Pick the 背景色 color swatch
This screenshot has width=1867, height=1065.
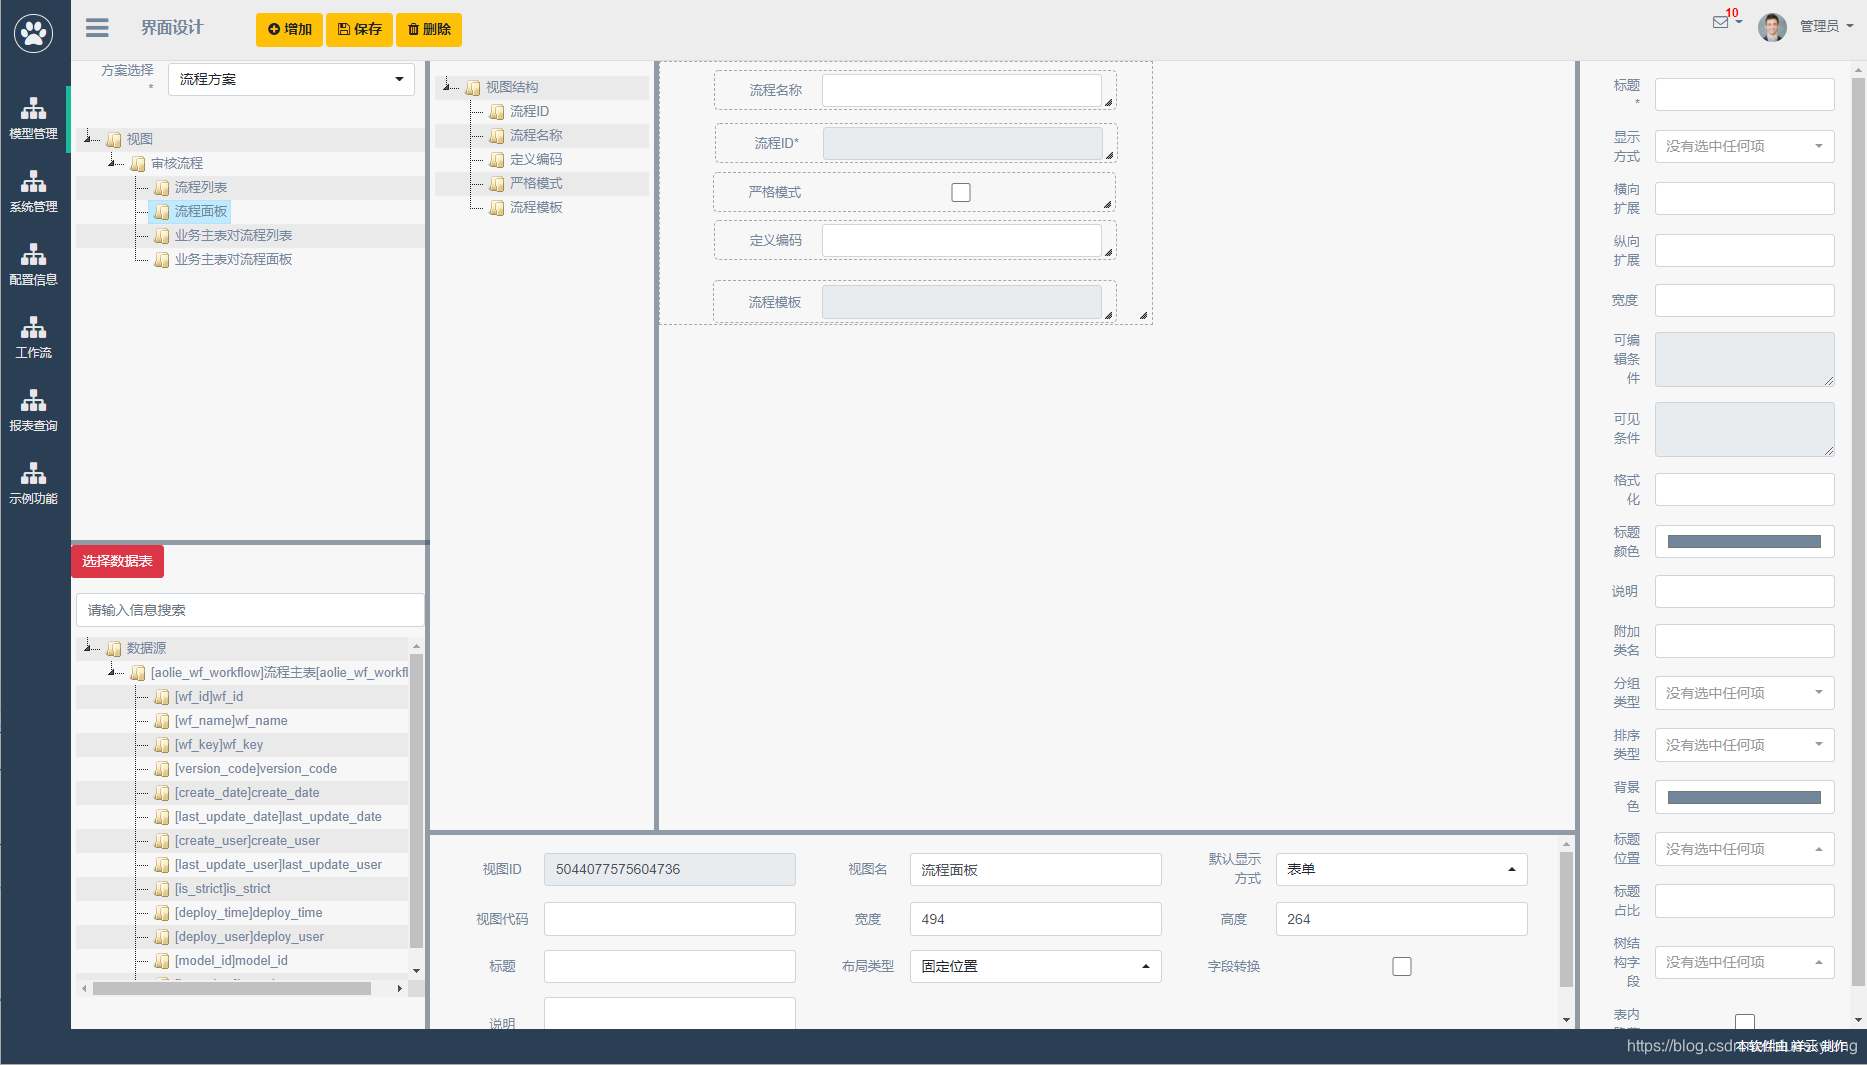tap(1744, 797)
